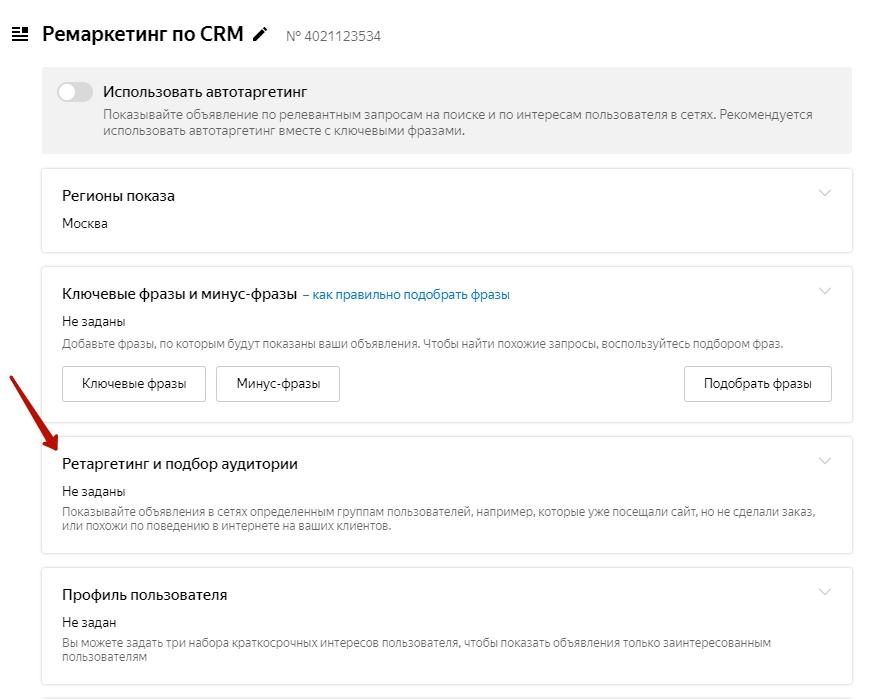Screen dimensions: 888x699
Task: Expand the 'Регионы показа' section chevron
Action: coord(825,193)
